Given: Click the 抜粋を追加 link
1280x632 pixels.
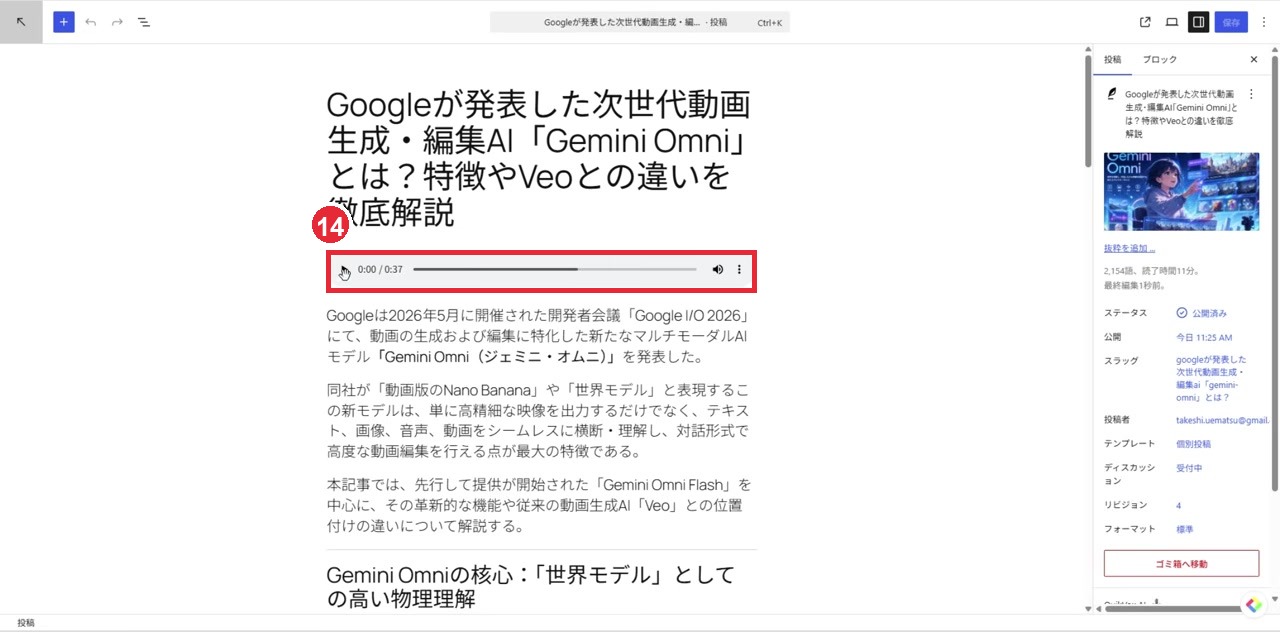Looking at the screenshot, I should 1129,248.
